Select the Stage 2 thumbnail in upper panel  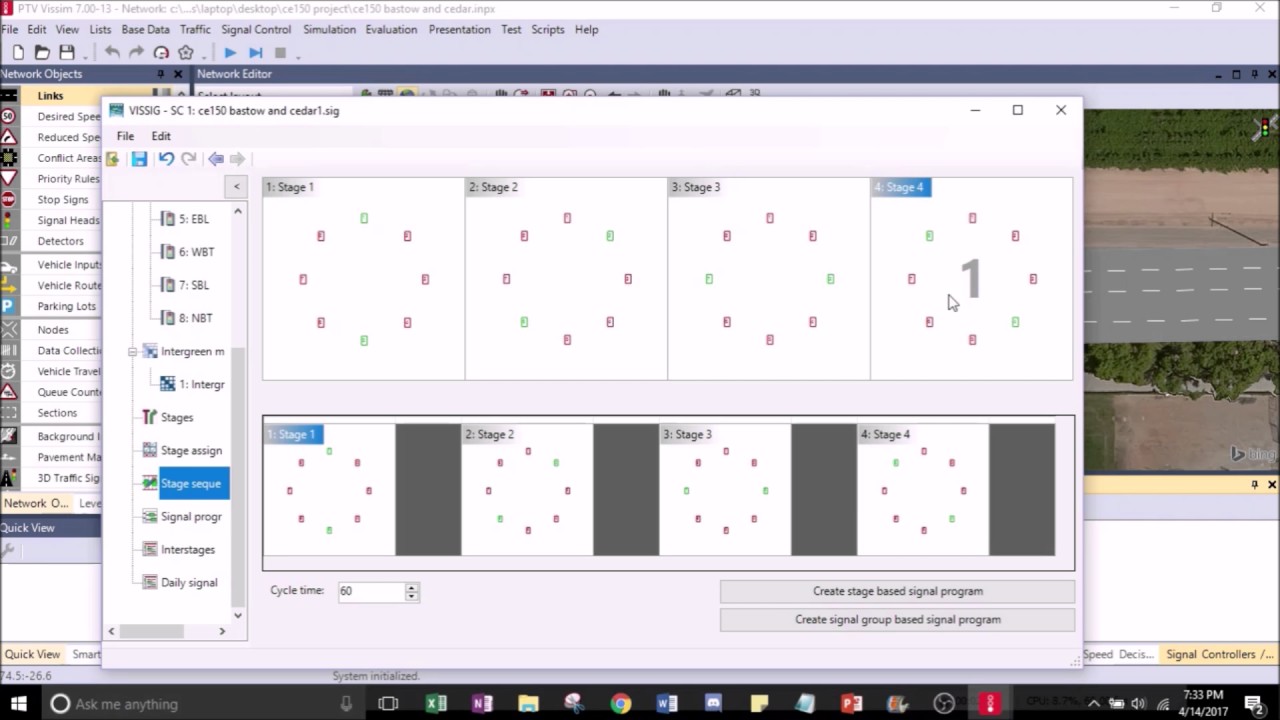click(x=566, y=279)
